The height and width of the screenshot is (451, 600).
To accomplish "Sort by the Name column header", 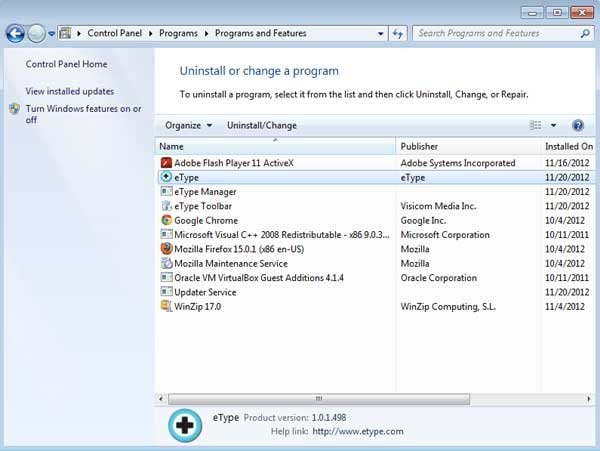I will click(x=276, y=146).
